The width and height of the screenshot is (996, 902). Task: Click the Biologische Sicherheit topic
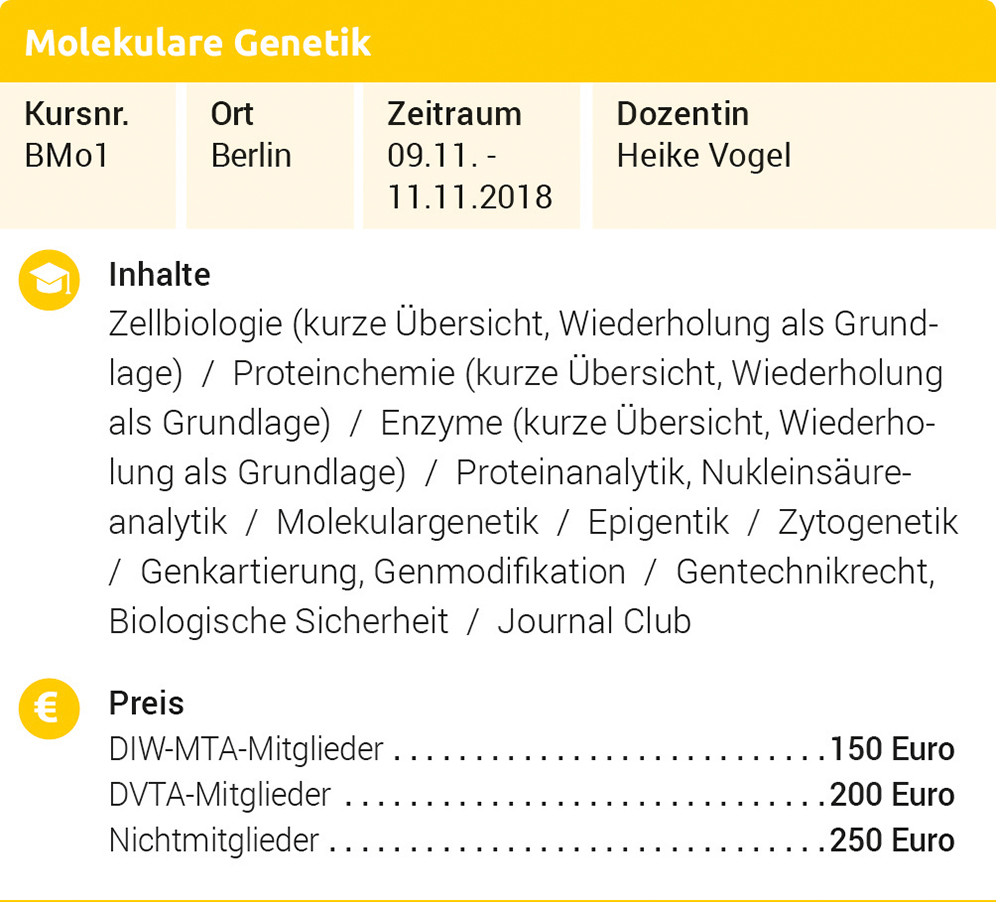pyautogui.click(x=278, y=621)
